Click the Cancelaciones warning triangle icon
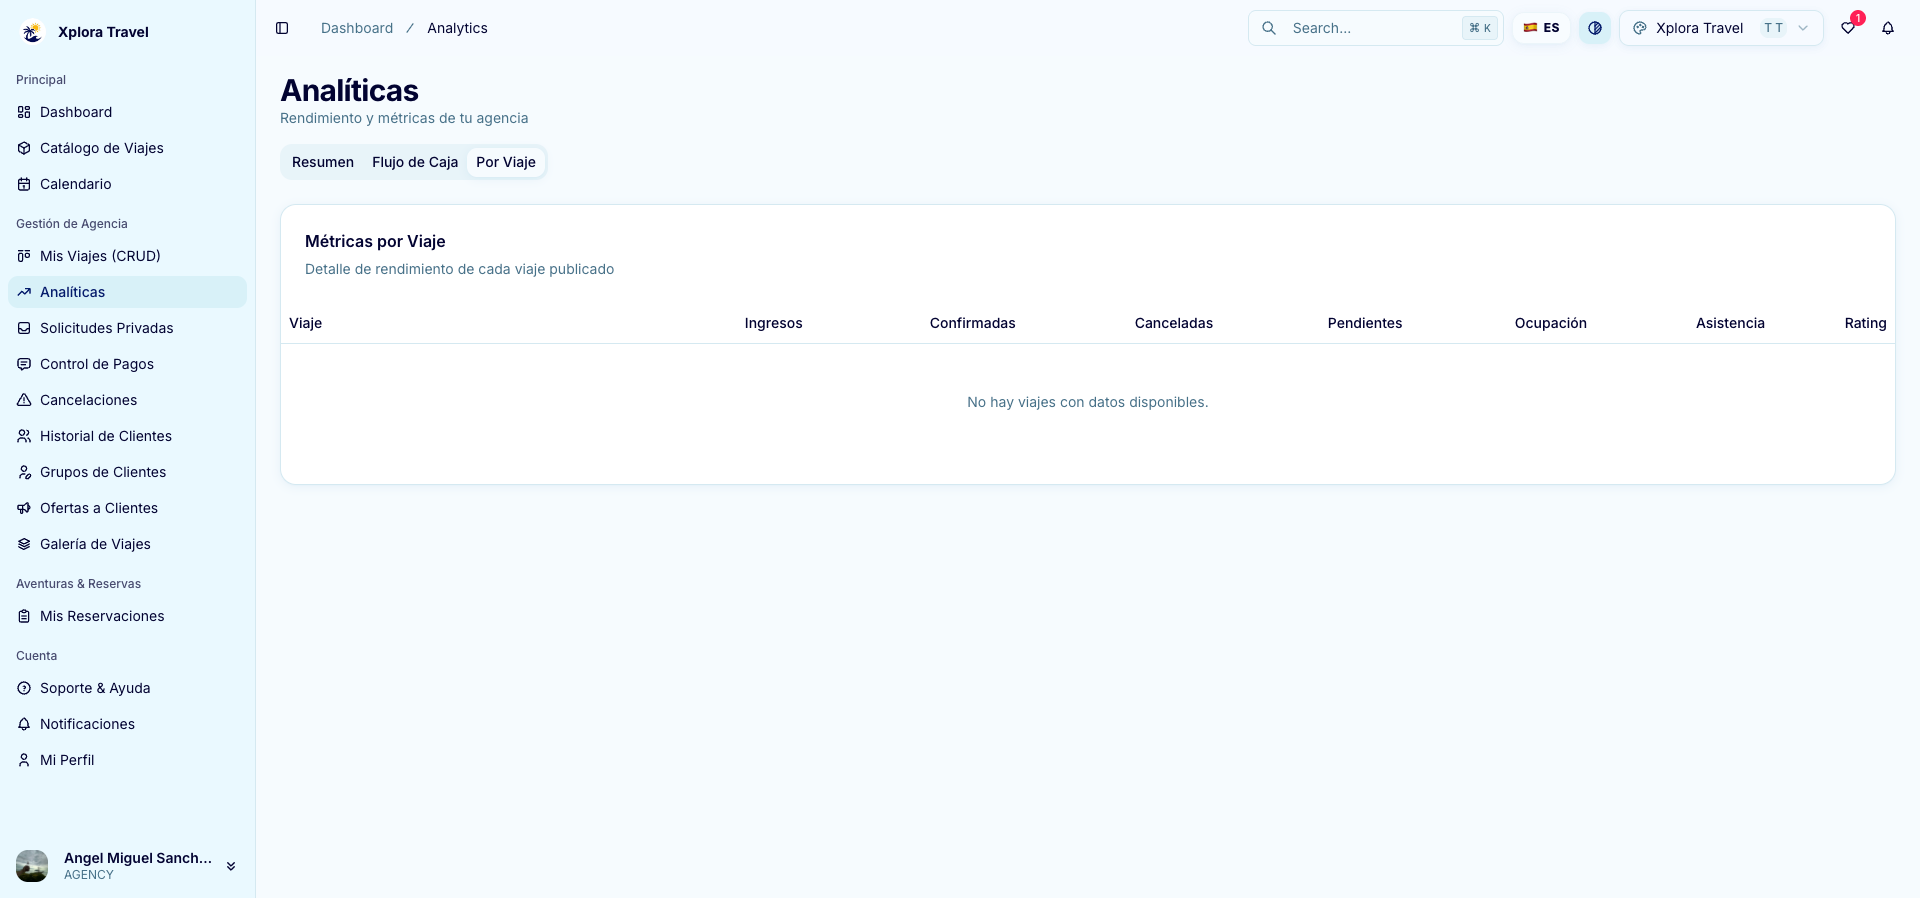 pyautogui.click(x=24, y=400)
